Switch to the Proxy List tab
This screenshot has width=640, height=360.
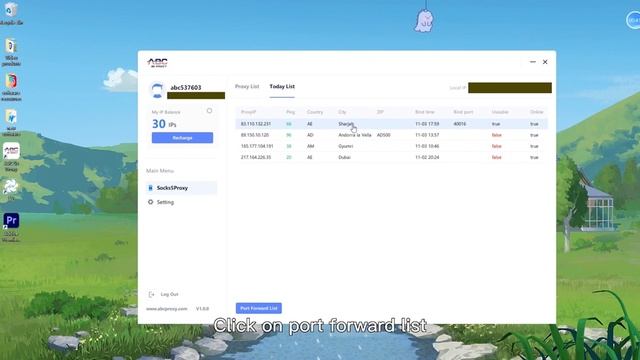point(247,87)
